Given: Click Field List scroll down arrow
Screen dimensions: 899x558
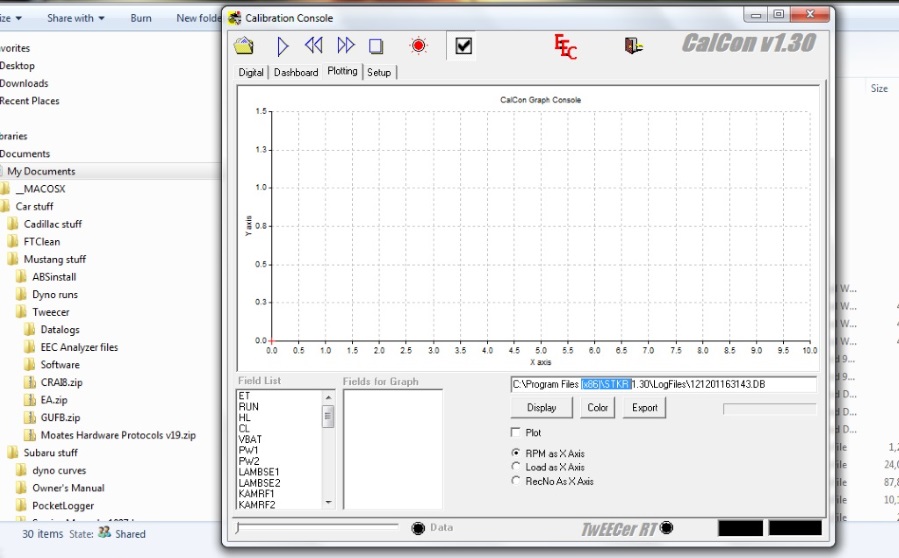Looking at the screenshot, I should pos(329,502).
